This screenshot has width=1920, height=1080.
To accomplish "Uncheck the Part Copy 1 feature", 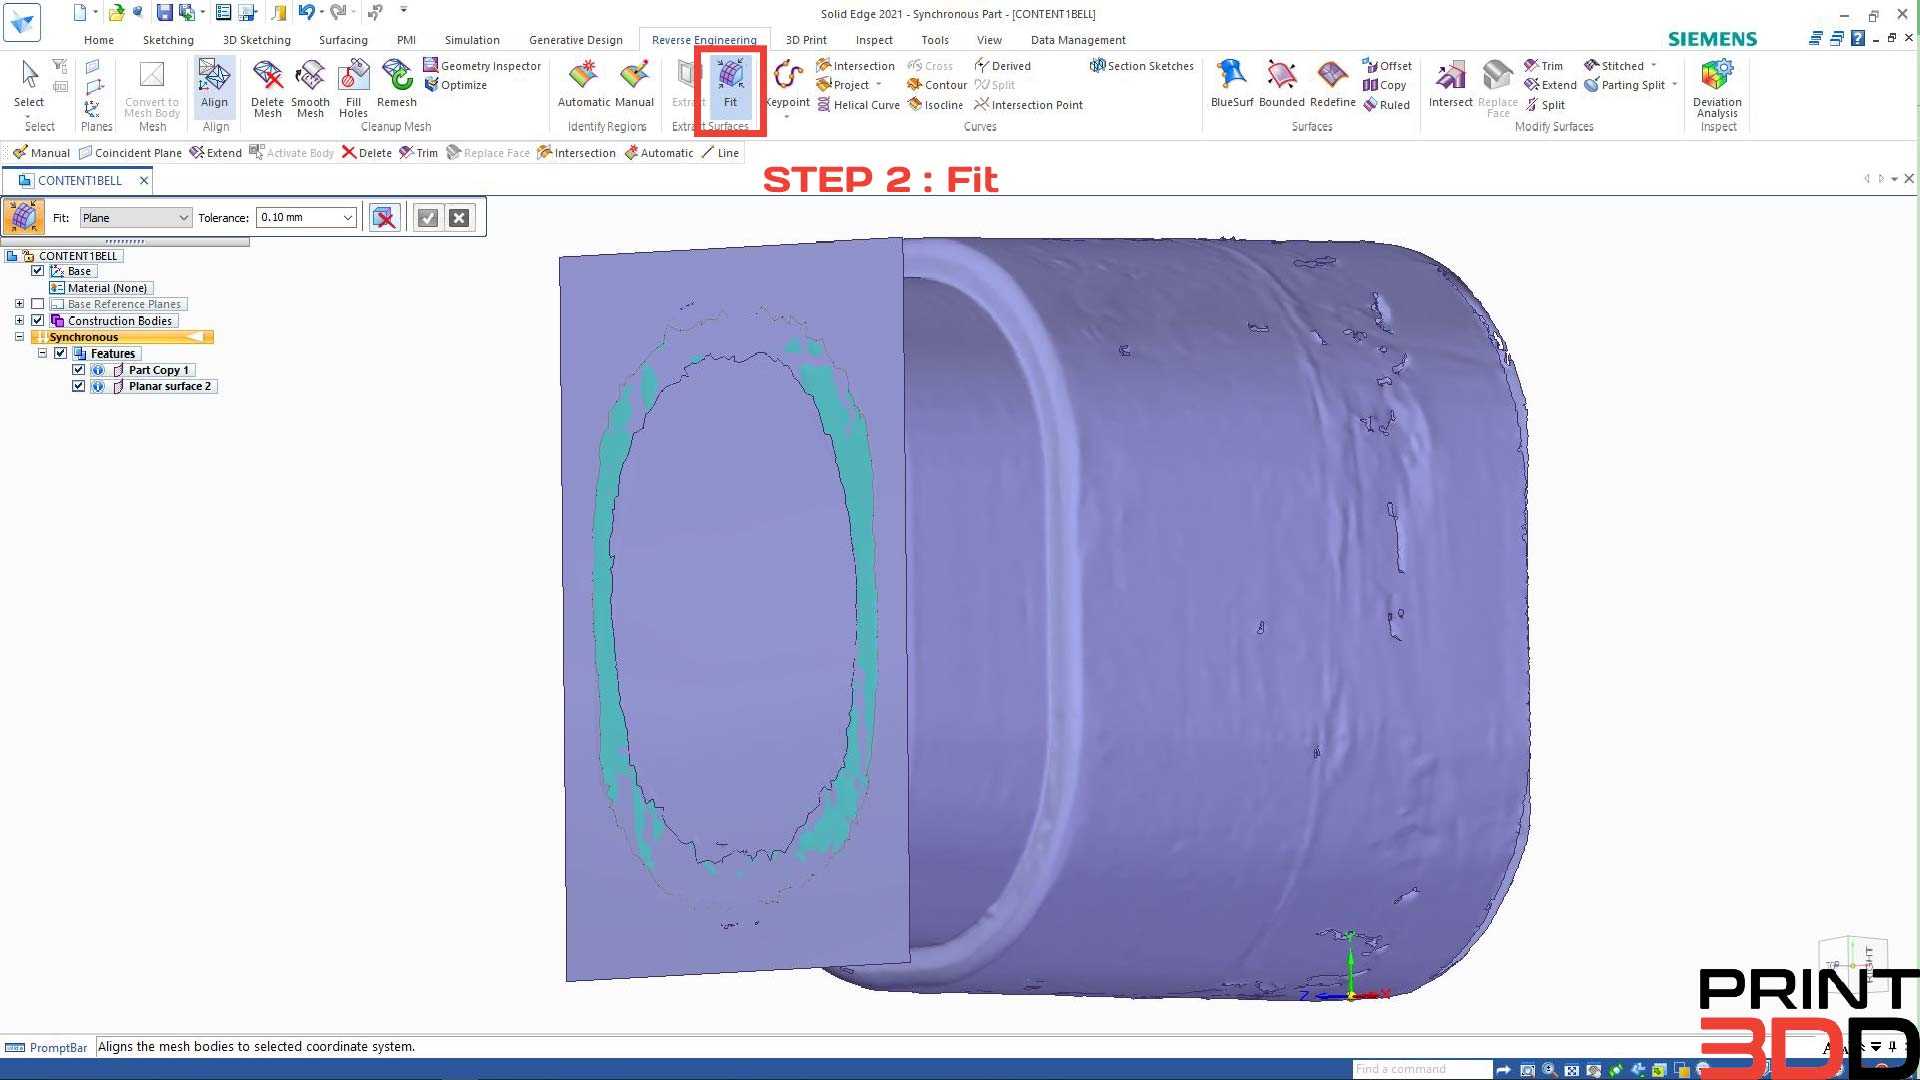I will 78,369.
